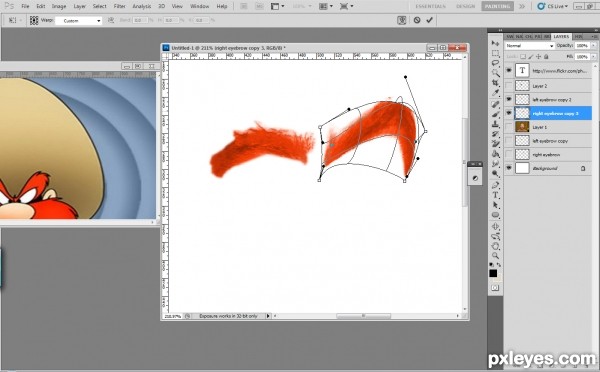Open the Window menu
The height and width of the screenshot is (372, 600).
tap(199, 6)
